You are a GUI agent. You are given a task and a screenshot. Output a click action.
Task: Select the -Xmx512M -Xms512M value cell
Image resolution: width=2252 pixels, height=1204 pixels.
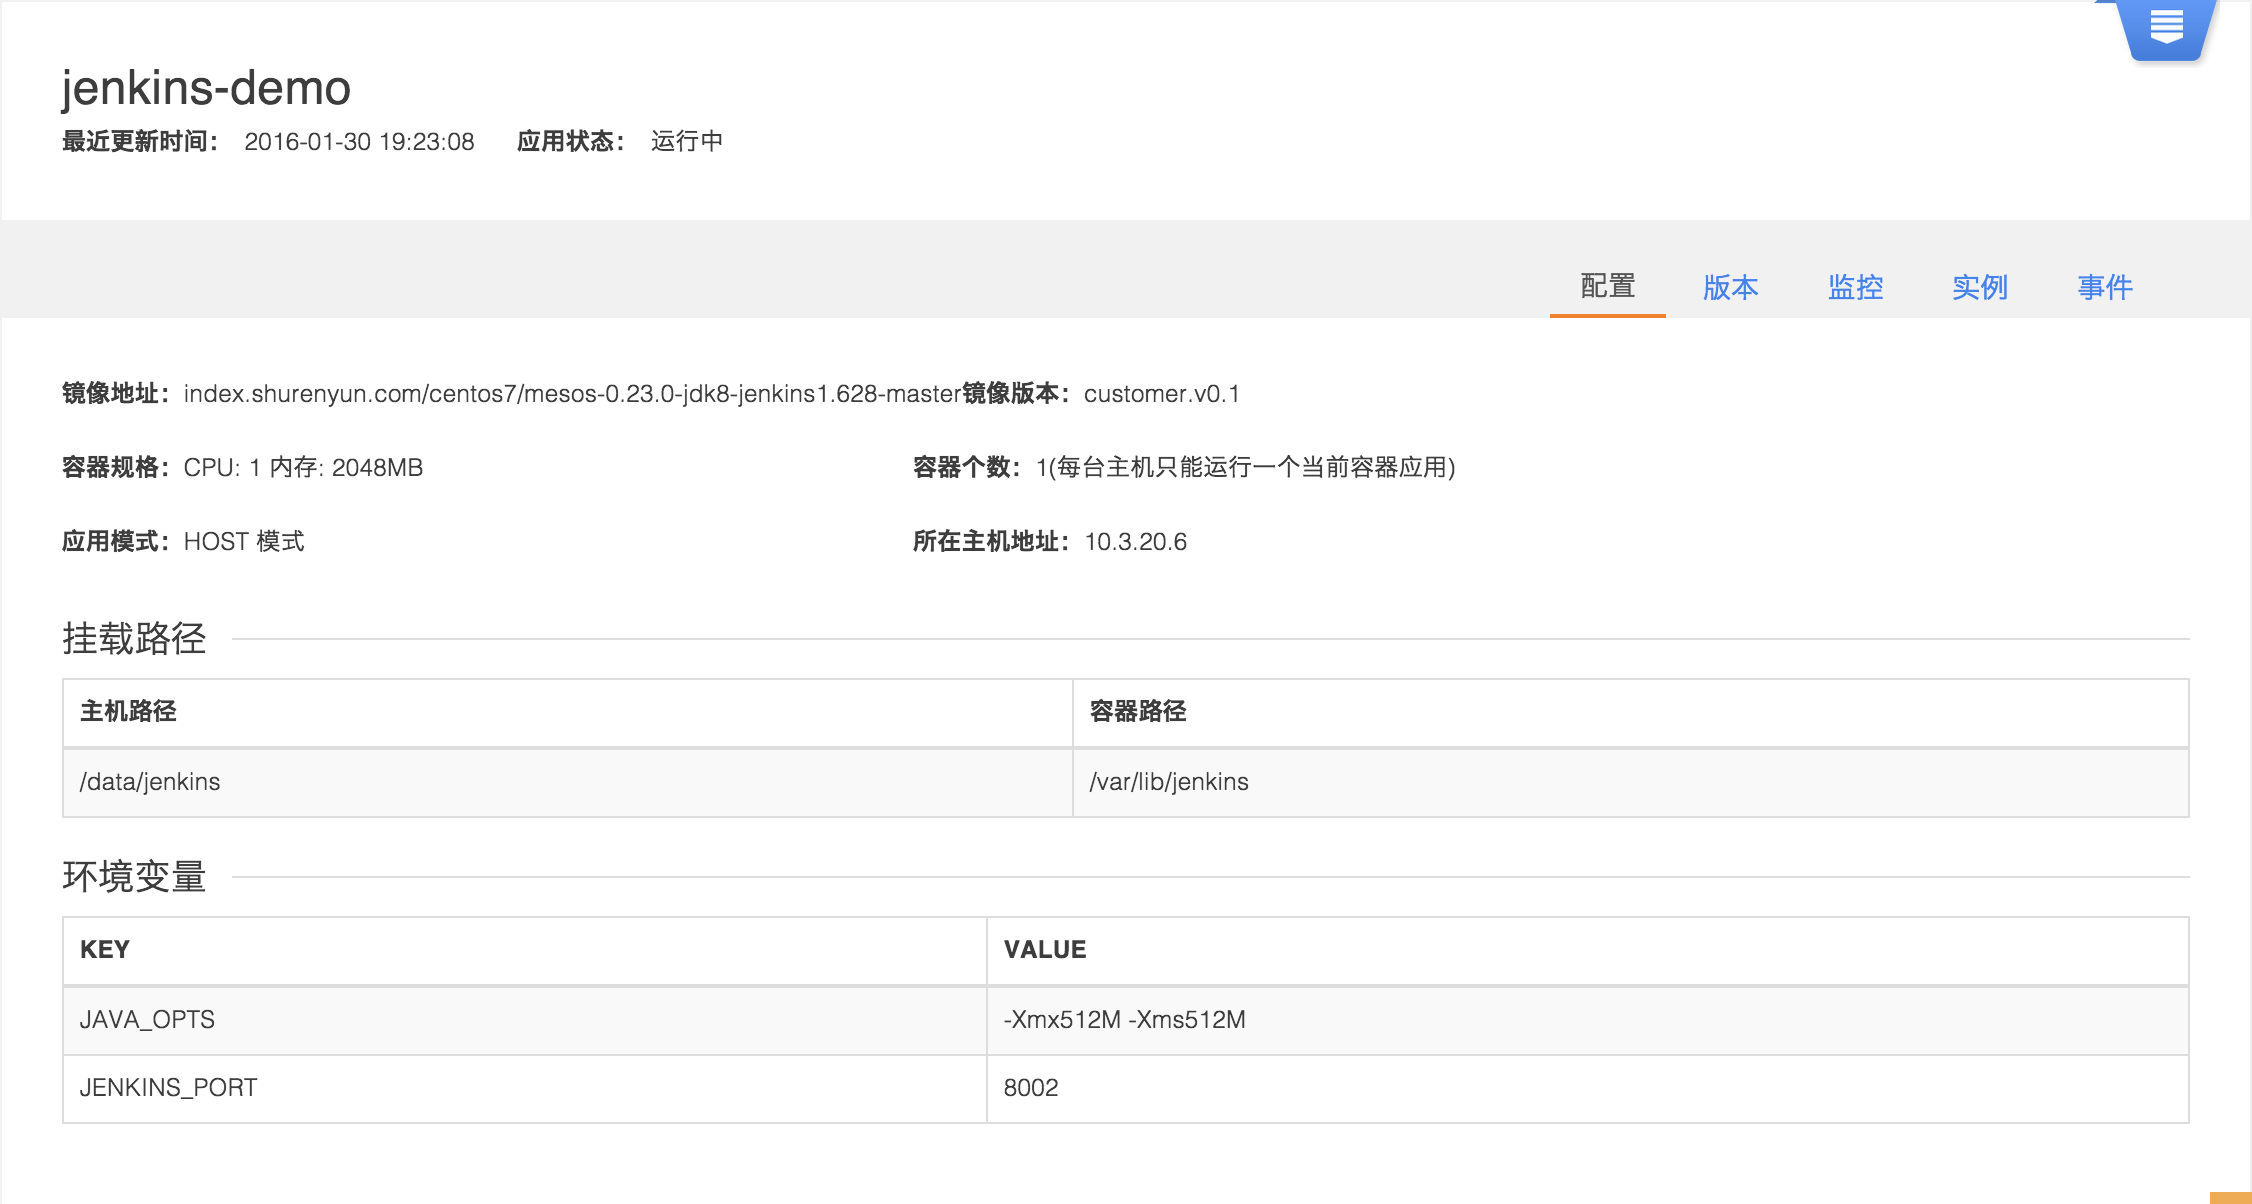(1588, 1020)
